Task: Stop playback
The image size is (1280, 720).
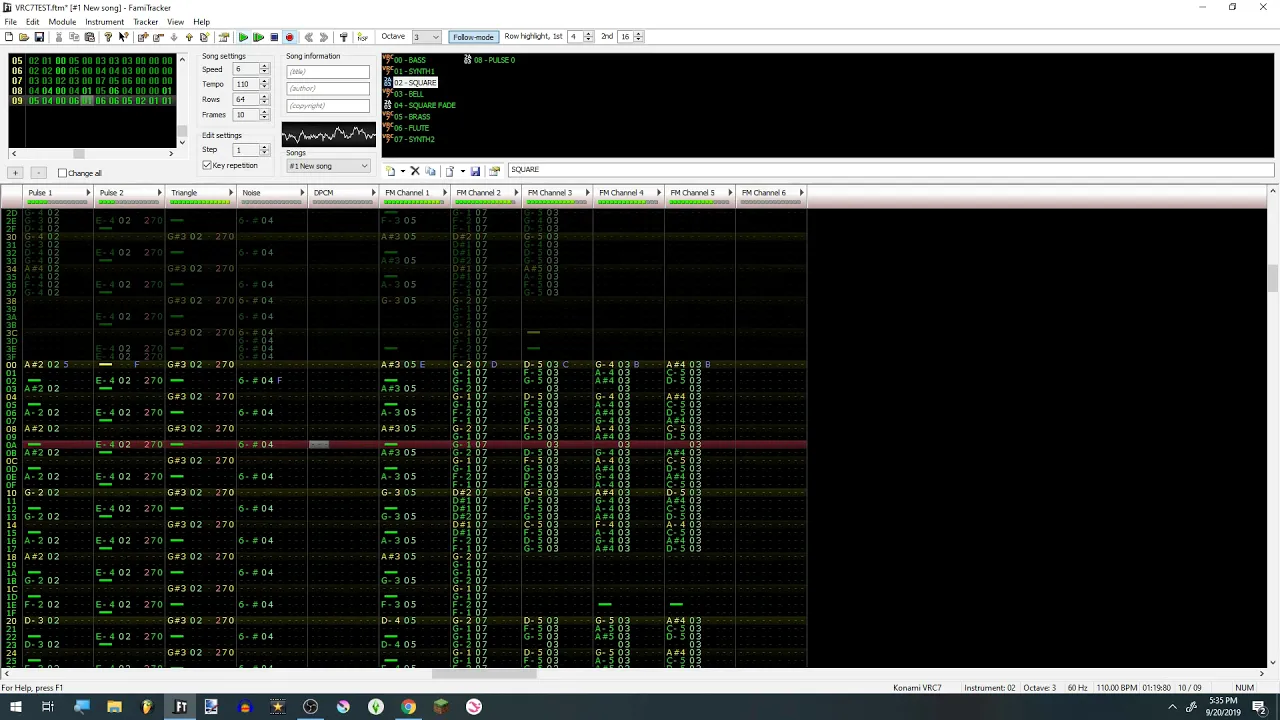Action: click(x=274, y=37)
